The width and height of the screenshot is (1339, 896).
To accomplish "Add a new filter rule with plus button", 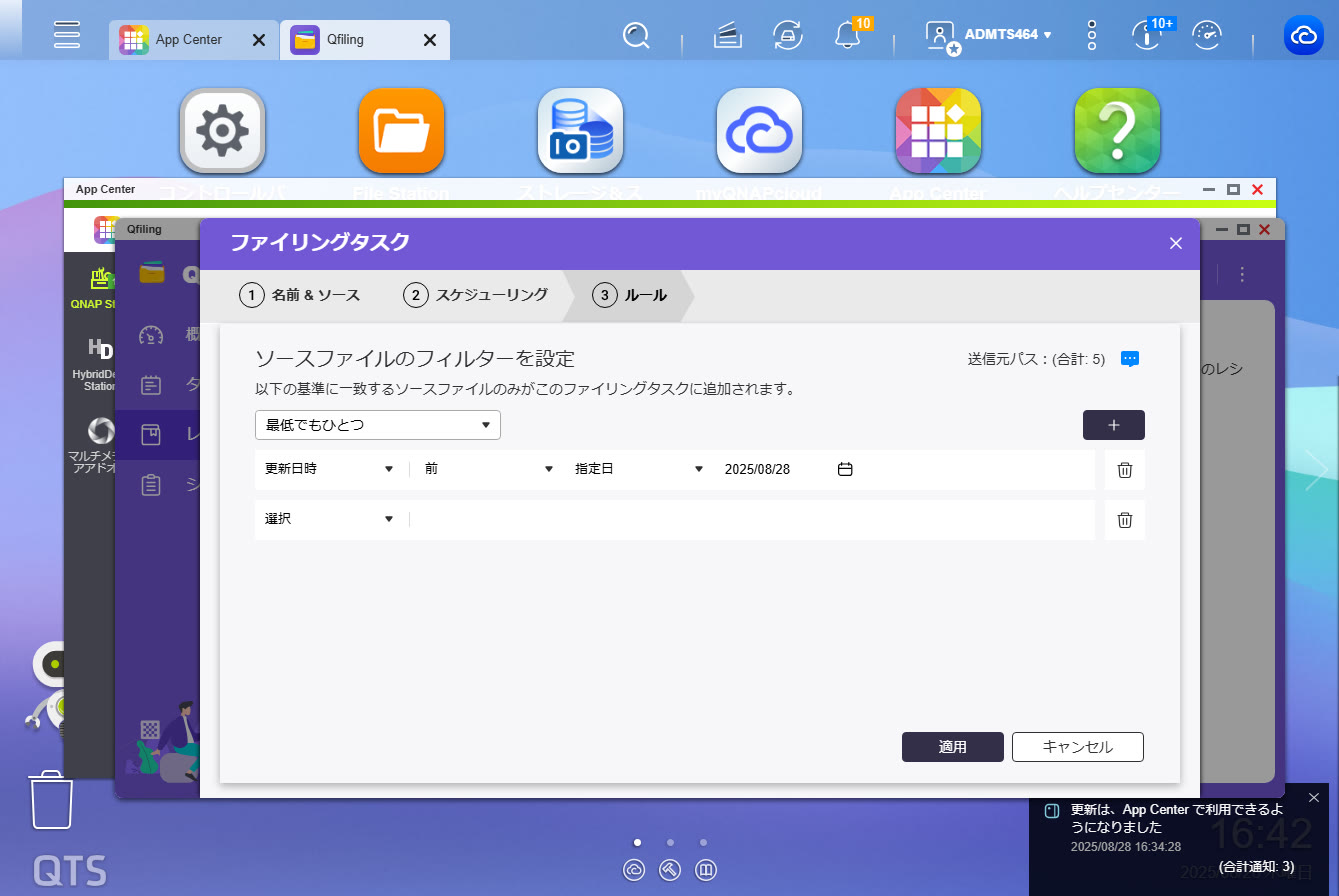I will click(x=1113, y=425).
